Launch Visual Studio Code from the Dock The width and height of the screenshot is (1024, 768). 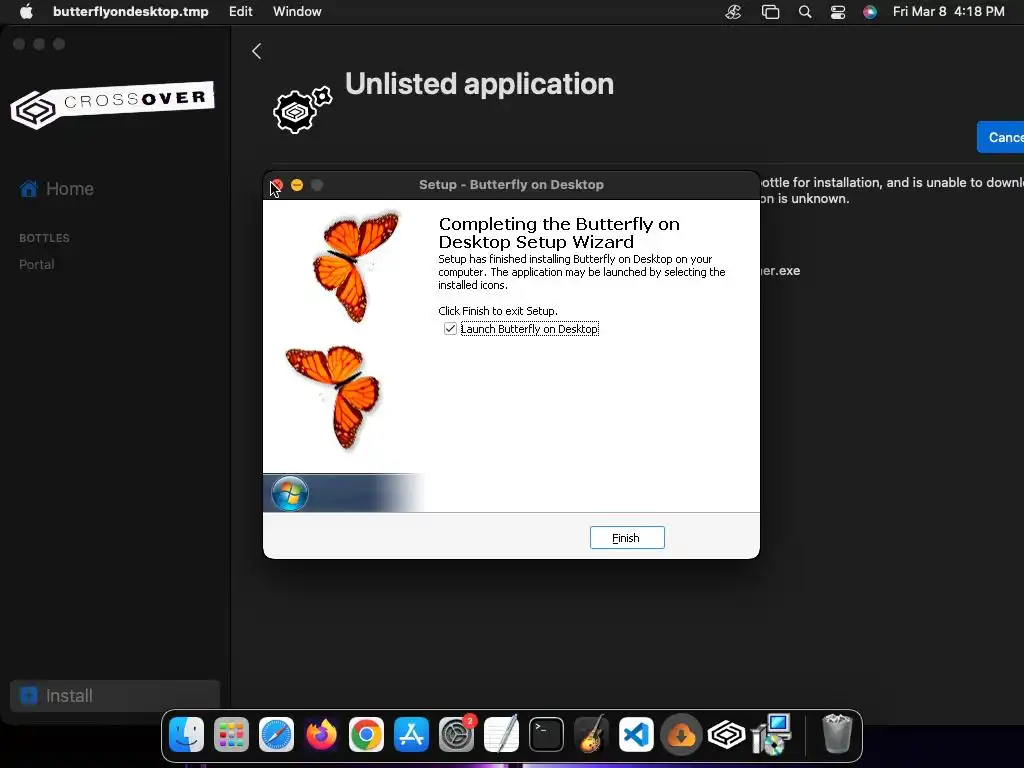pyautogui.click(x=637, y=735)
